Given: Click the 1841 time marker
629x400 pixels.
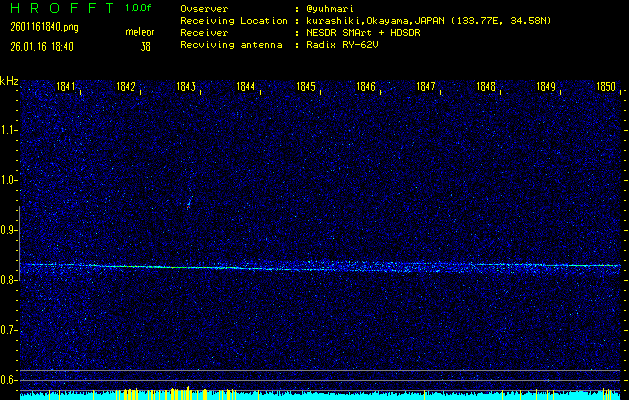Looking at the screenshot, I should tap(68, 87).
